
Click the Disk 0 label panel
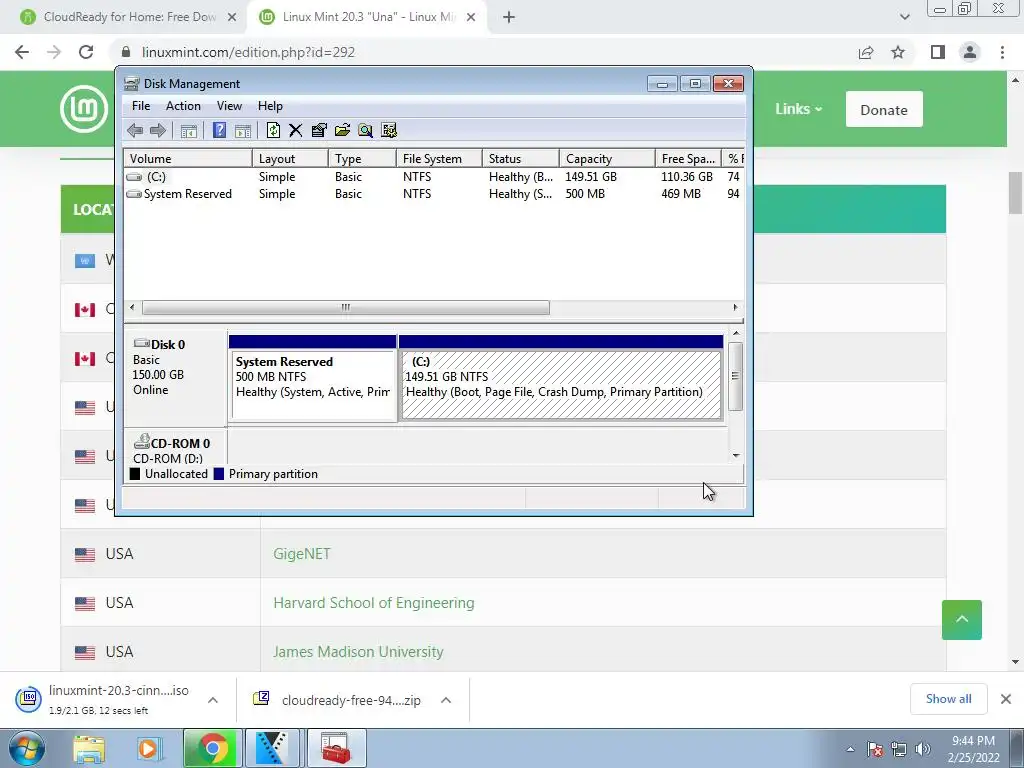pyautogui.click(x=175, y=377)
